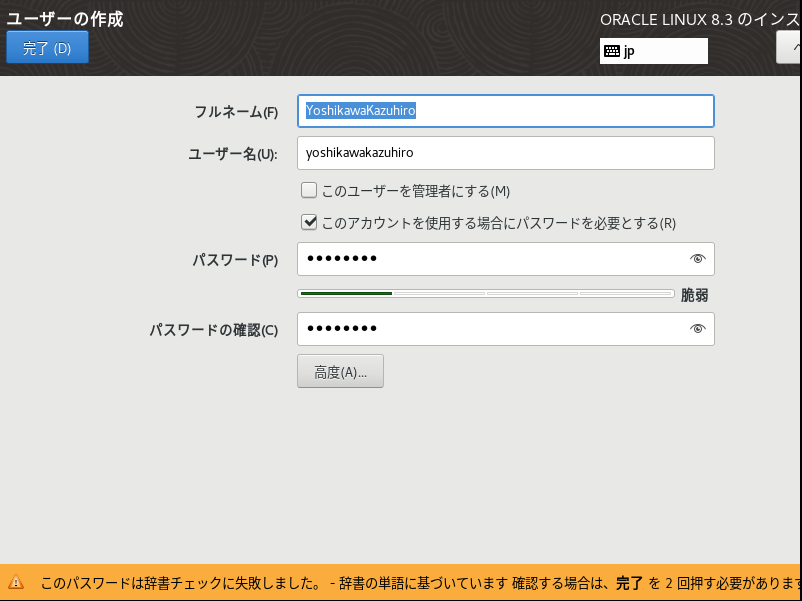The width and height of the screenshot is (802, 601).
Task: Click inside the パスワード input field
Action: (x=490, y=259)
